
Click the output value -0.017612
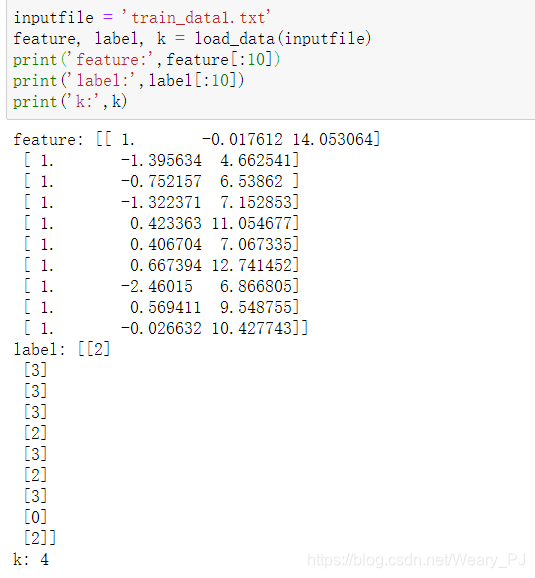click(242, 140)
